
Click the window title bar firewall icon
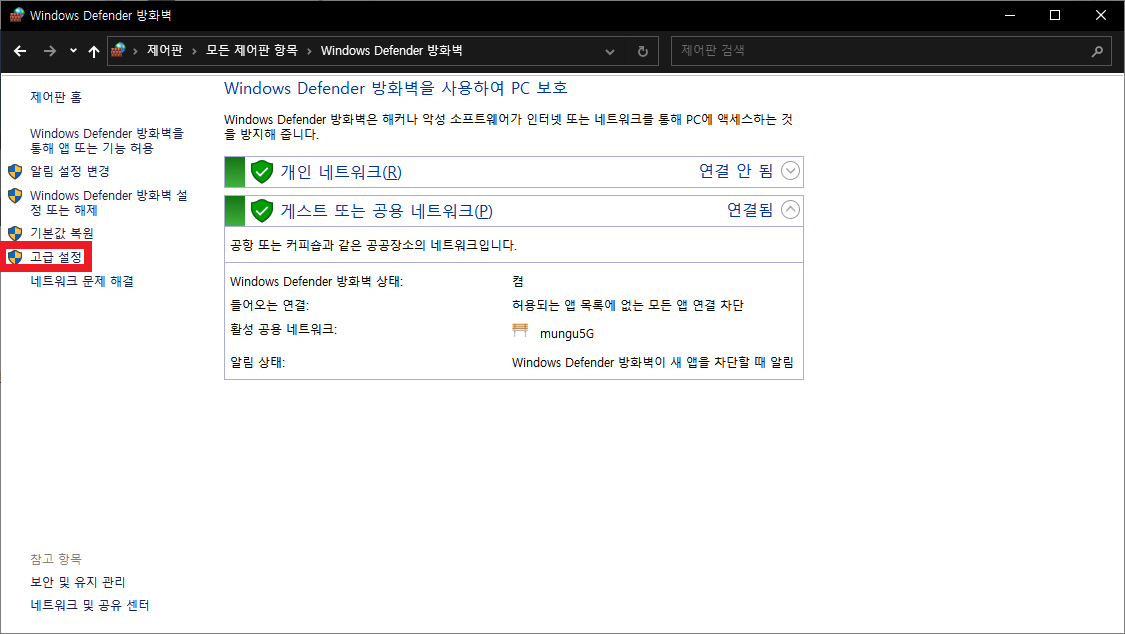pos(17,15)
